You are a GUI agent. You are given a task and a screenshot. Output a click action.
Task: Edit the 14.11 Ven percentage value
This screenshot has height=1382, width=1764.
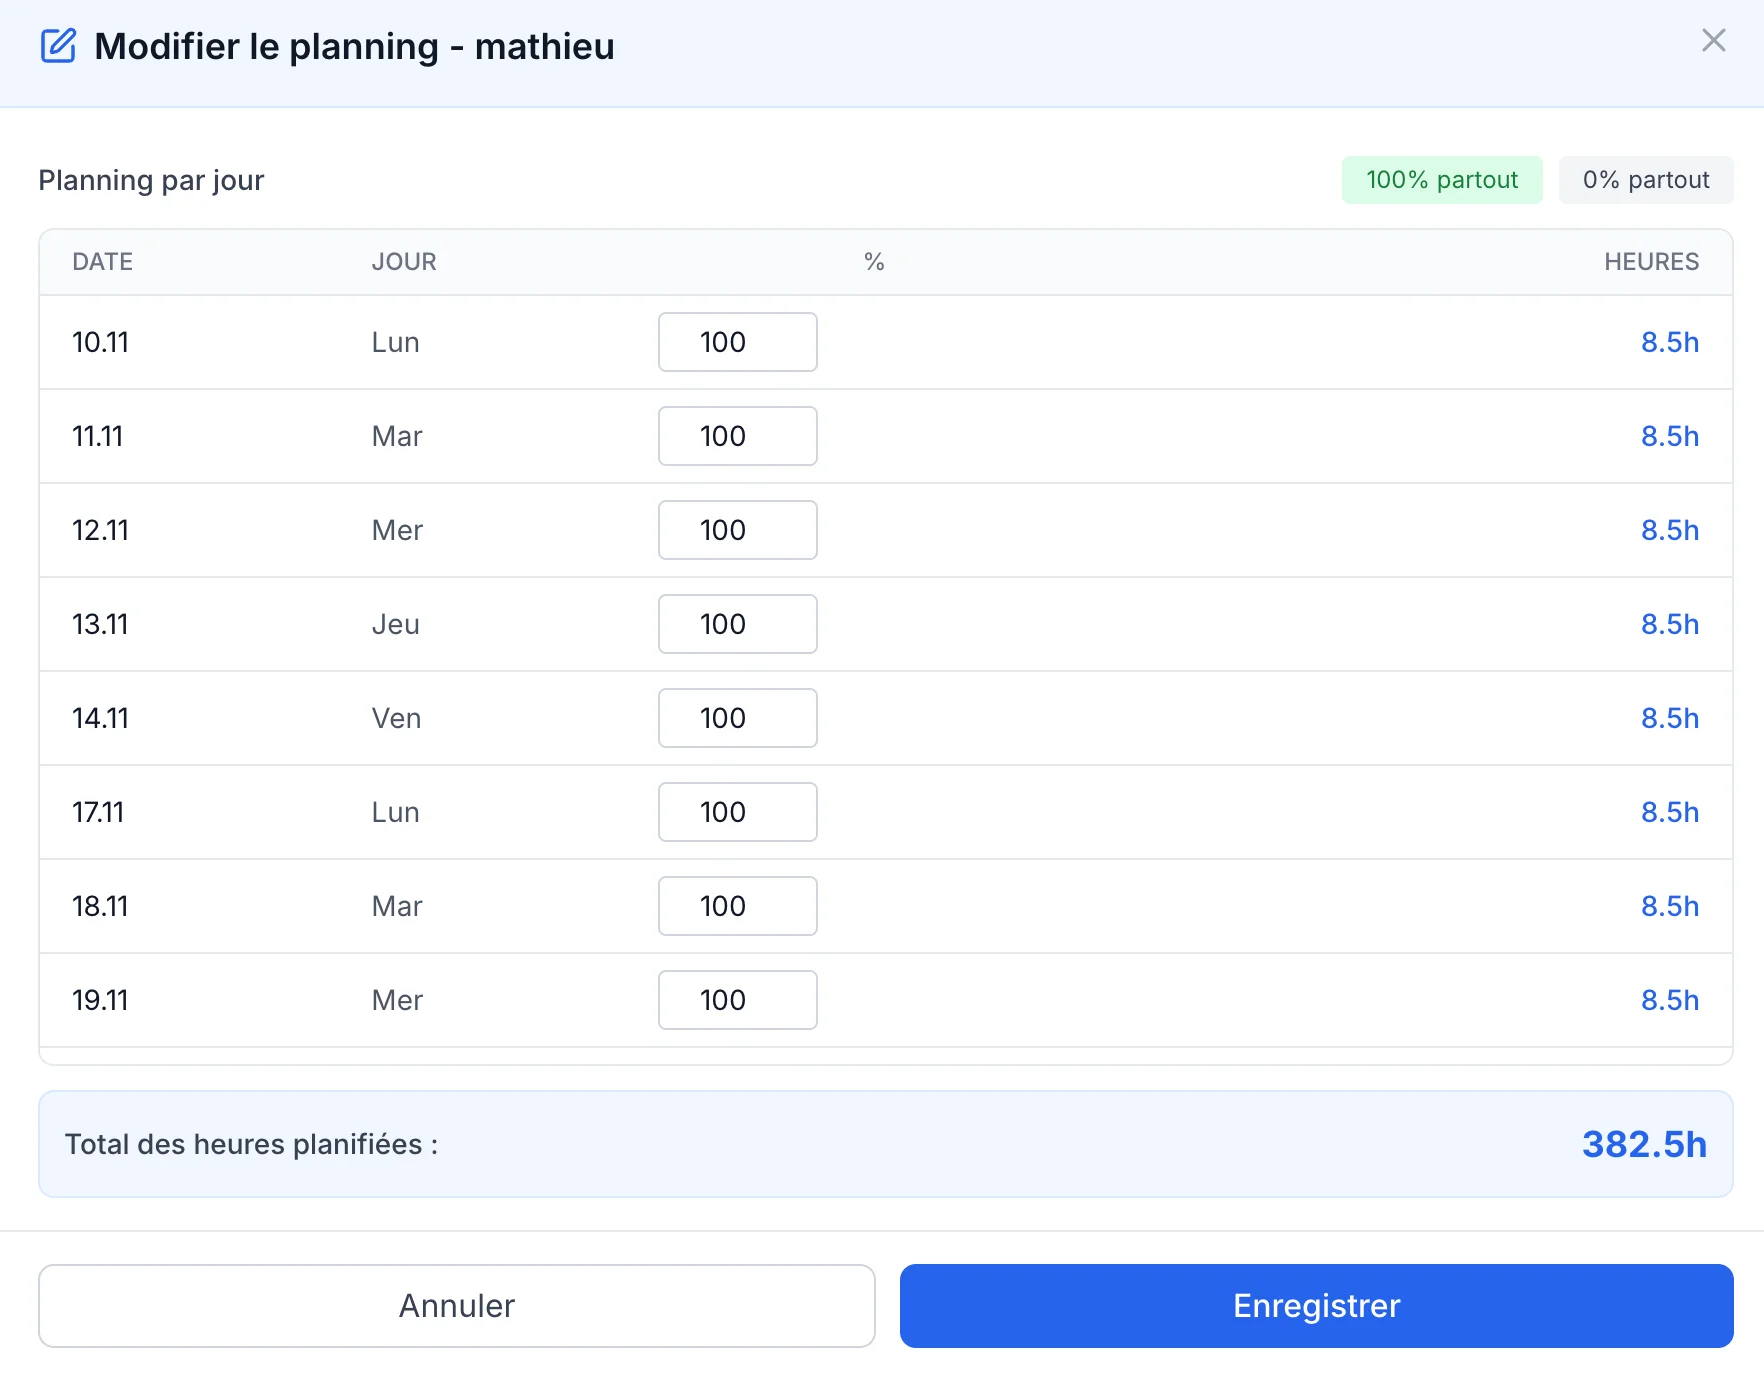[x=737, y=718]
